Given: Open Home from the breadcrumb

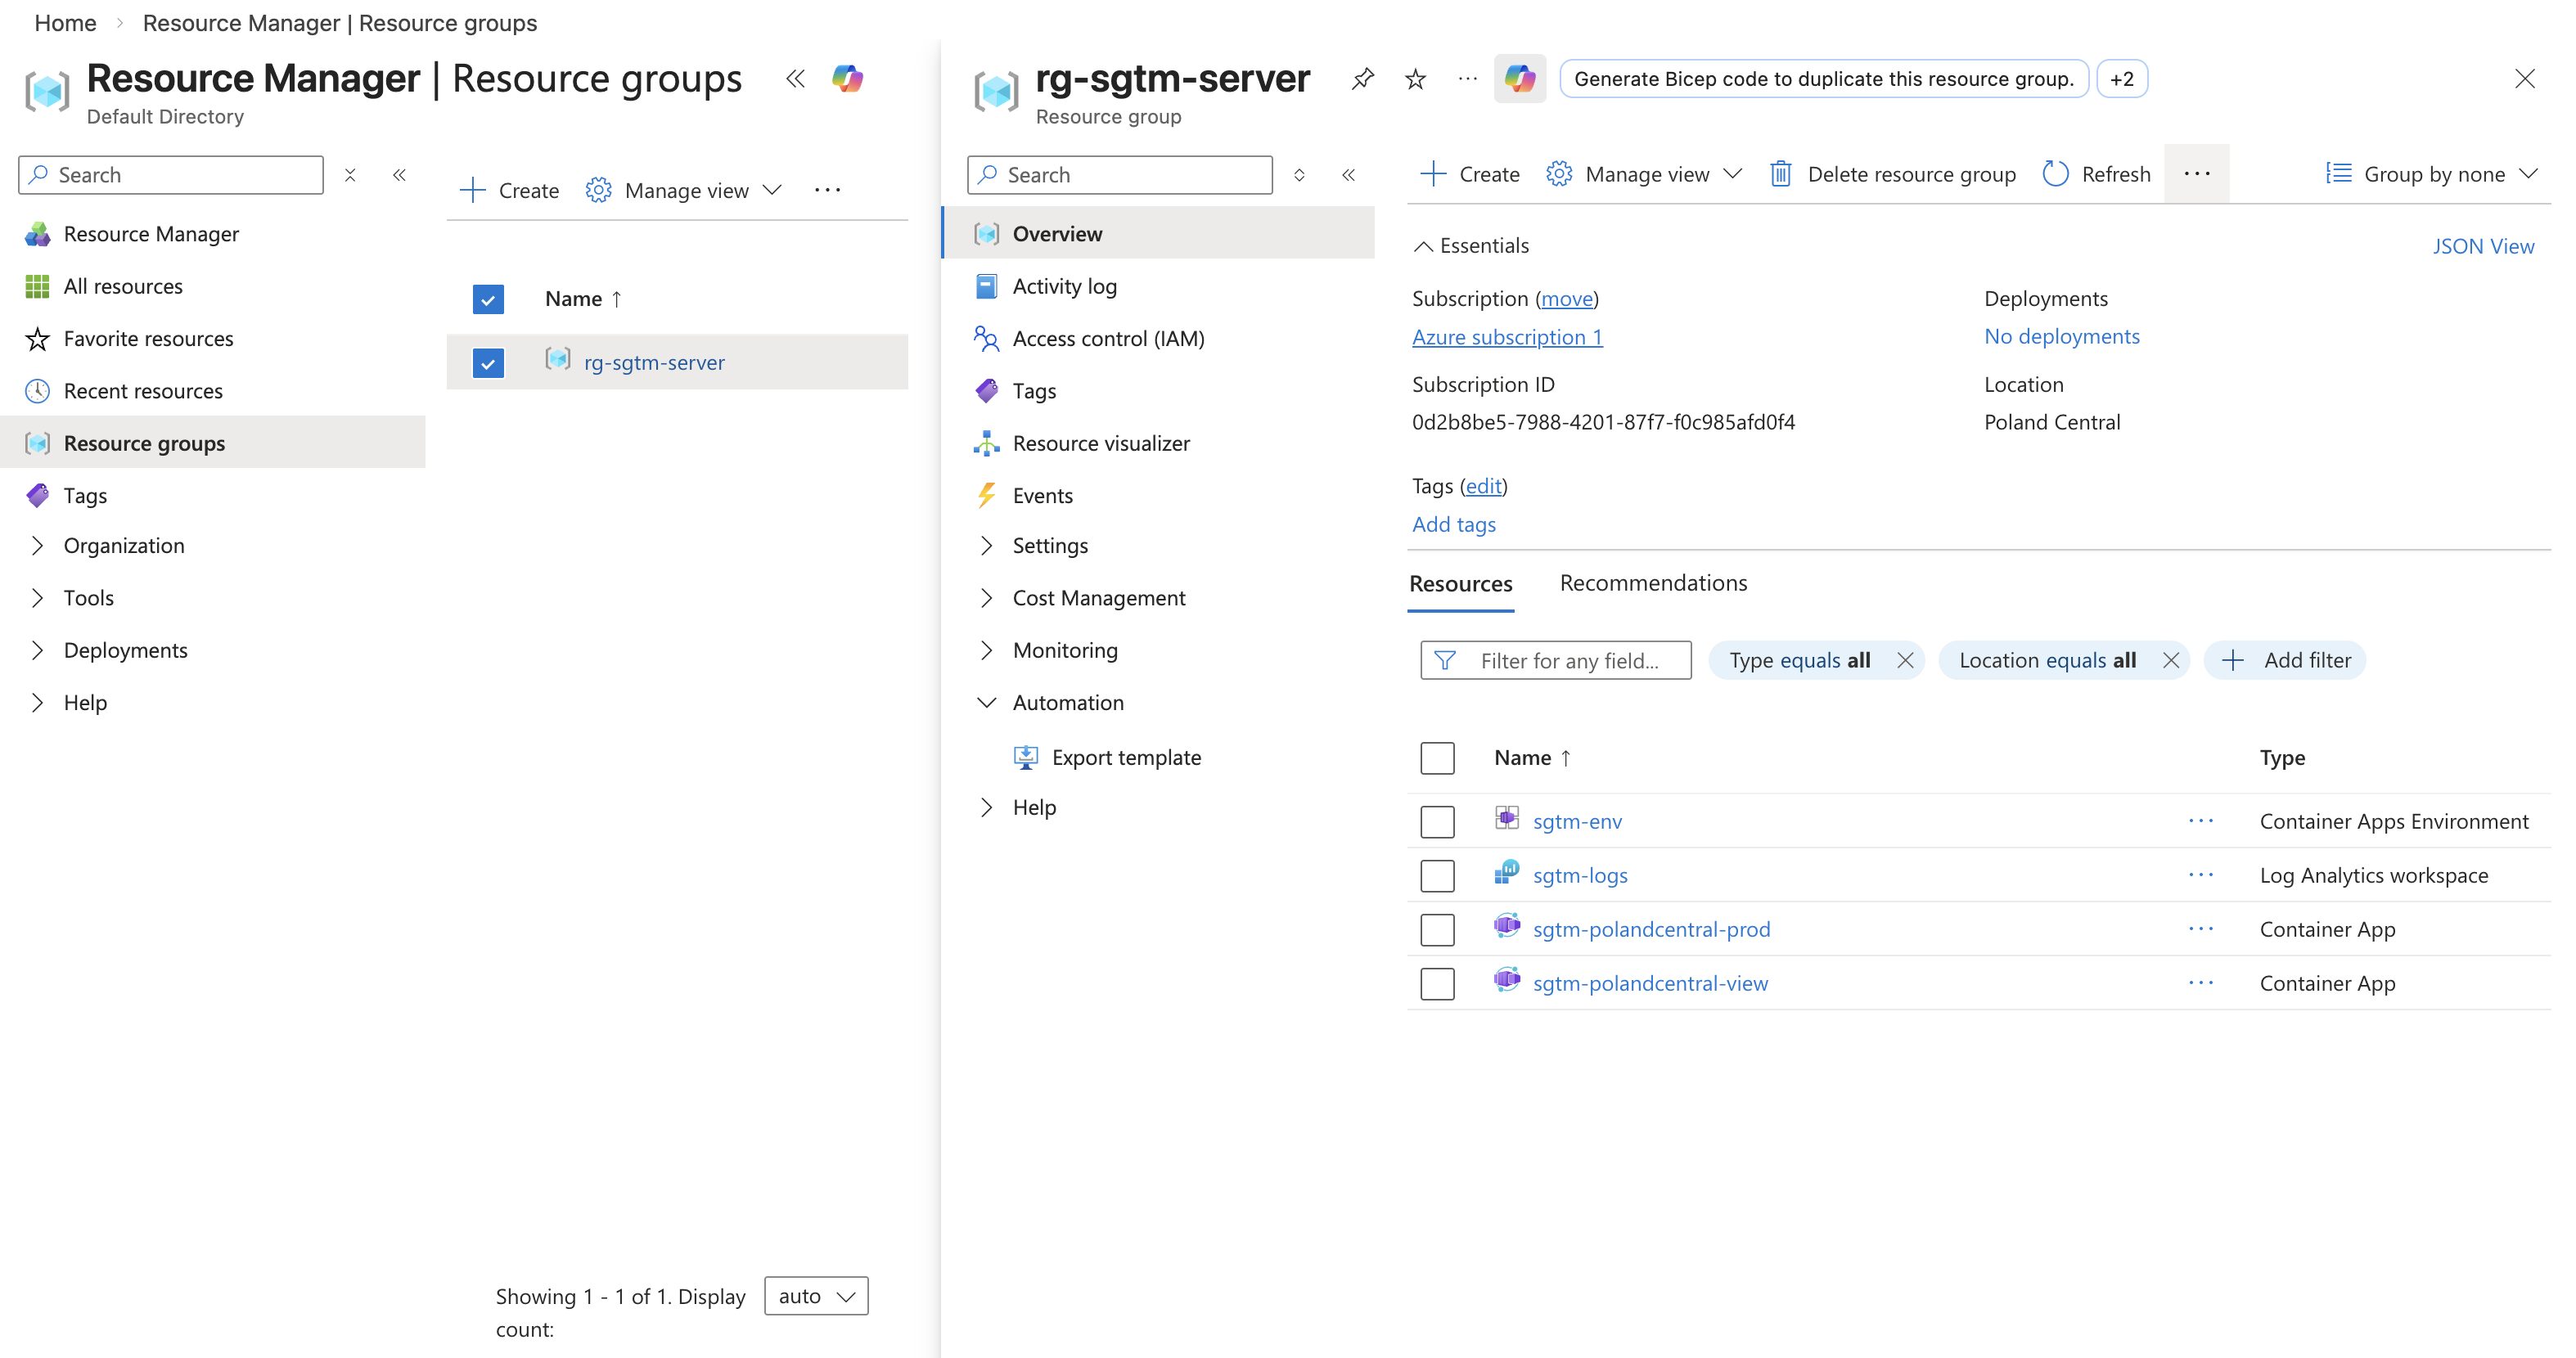Looking at the screenshot, I should tap(64, 22).
